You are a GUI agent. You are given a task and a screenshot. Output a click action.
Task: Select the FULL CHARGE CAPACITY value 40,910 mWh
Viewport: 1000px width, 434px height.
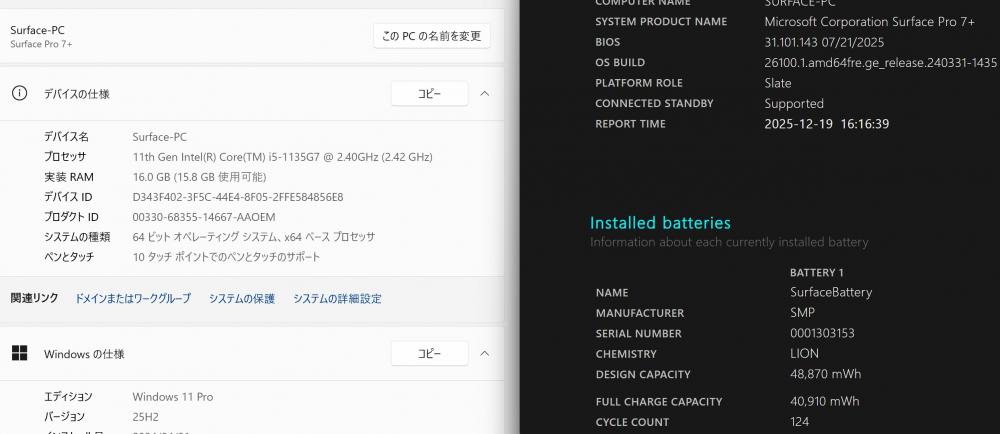click(824, 401)
